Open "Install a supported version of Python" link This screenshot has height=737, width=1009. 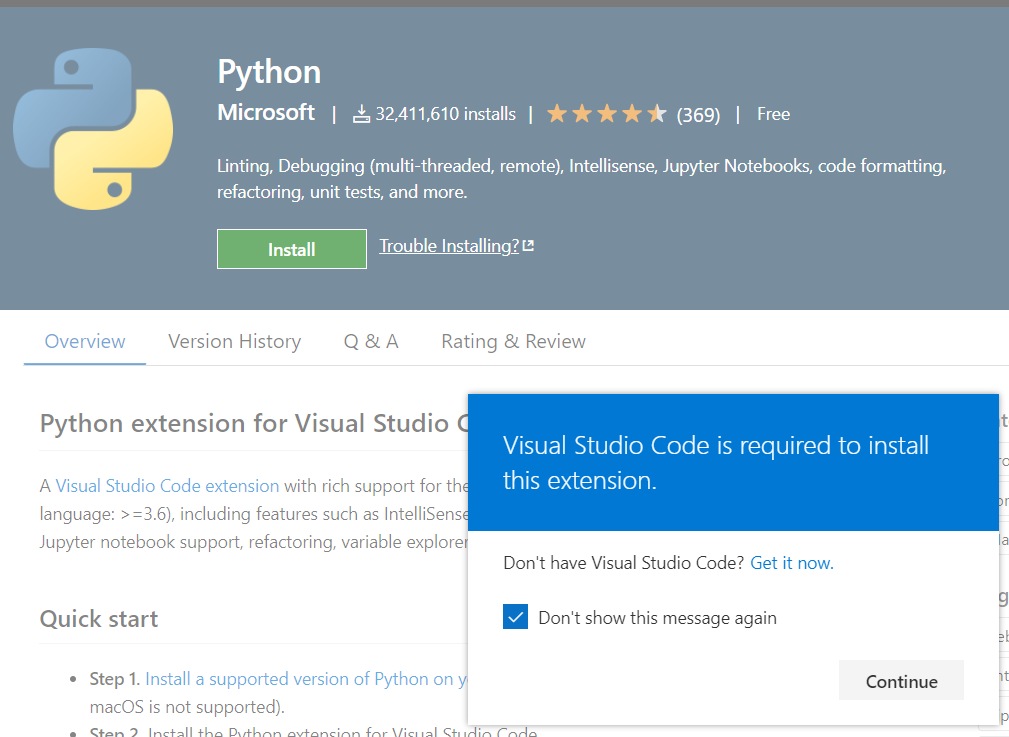[300, 679]
